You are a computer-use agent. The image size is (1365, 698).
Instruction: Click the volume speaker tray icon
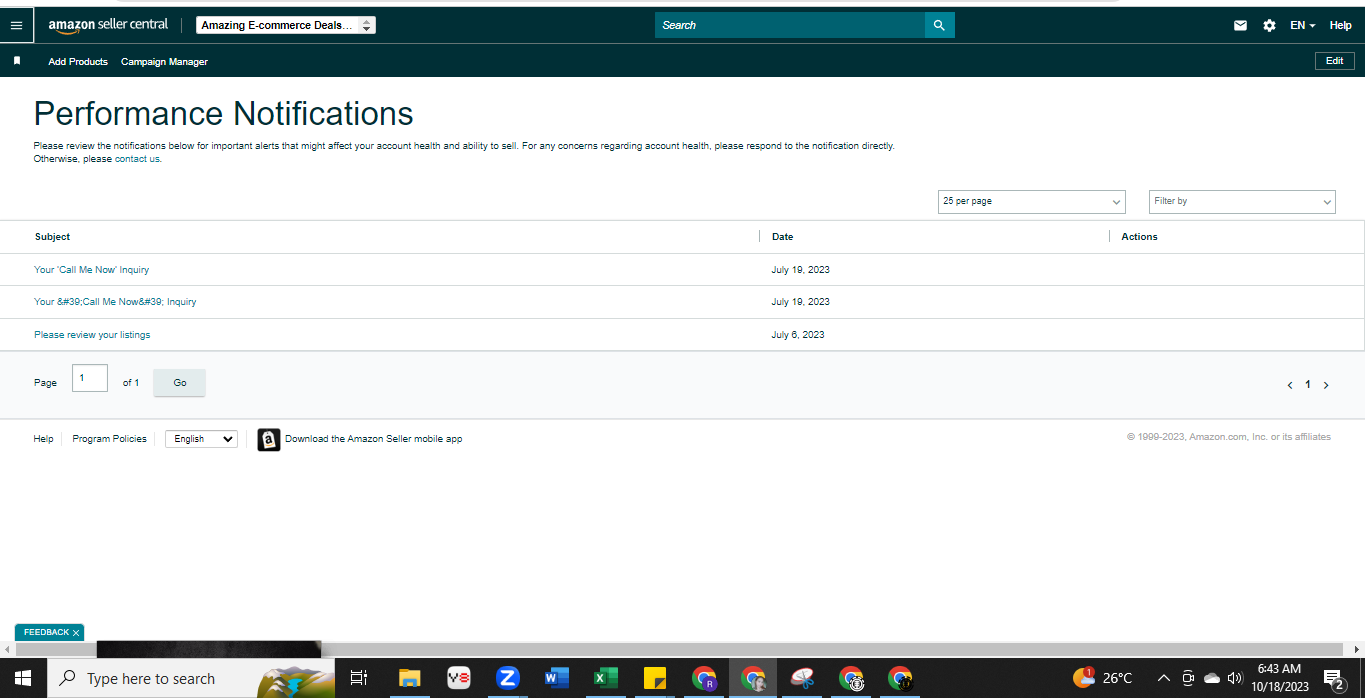(1234, 678)
